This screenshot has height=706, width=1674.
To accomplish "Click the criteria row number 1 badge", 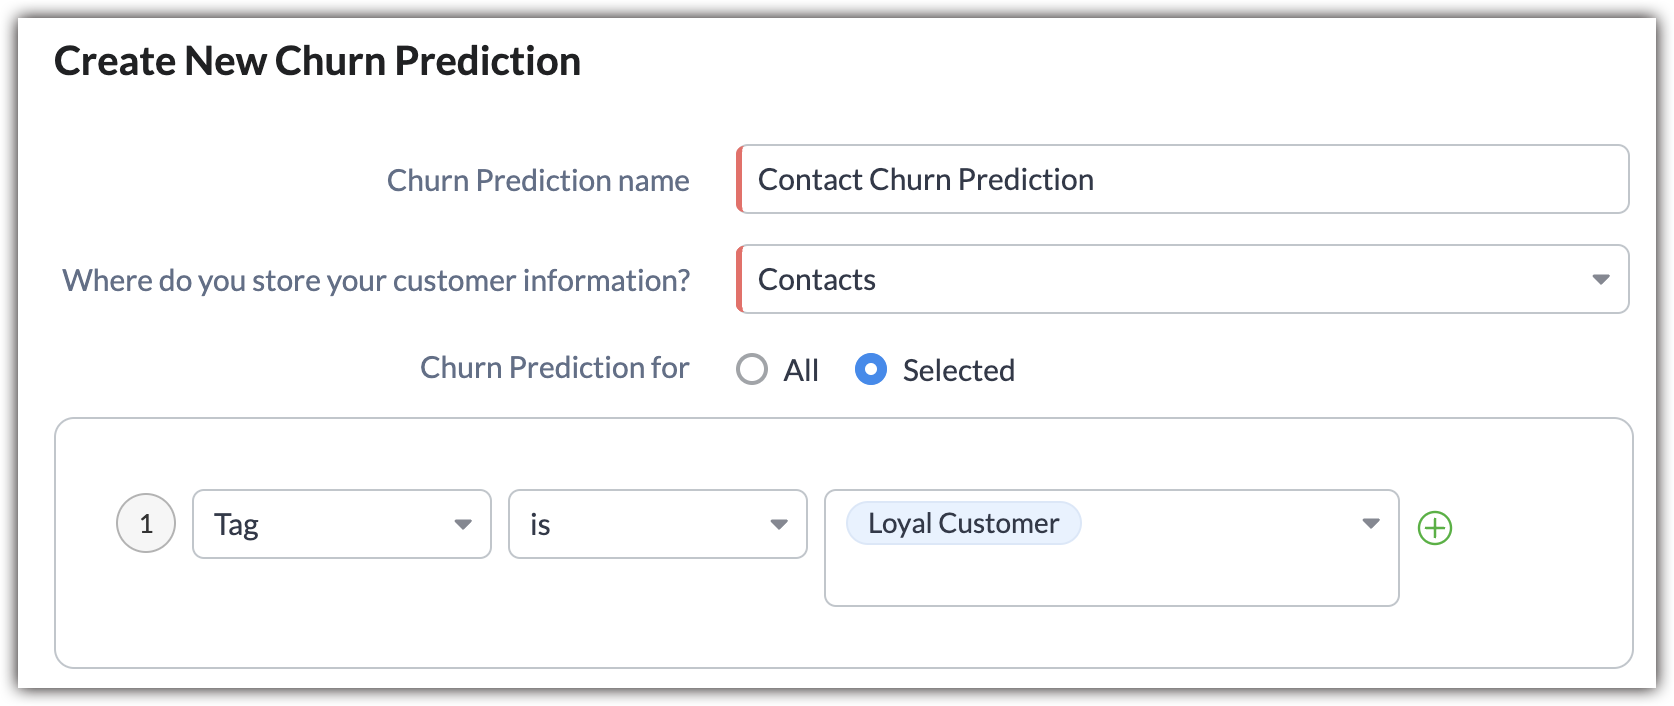I will point(146,524).
